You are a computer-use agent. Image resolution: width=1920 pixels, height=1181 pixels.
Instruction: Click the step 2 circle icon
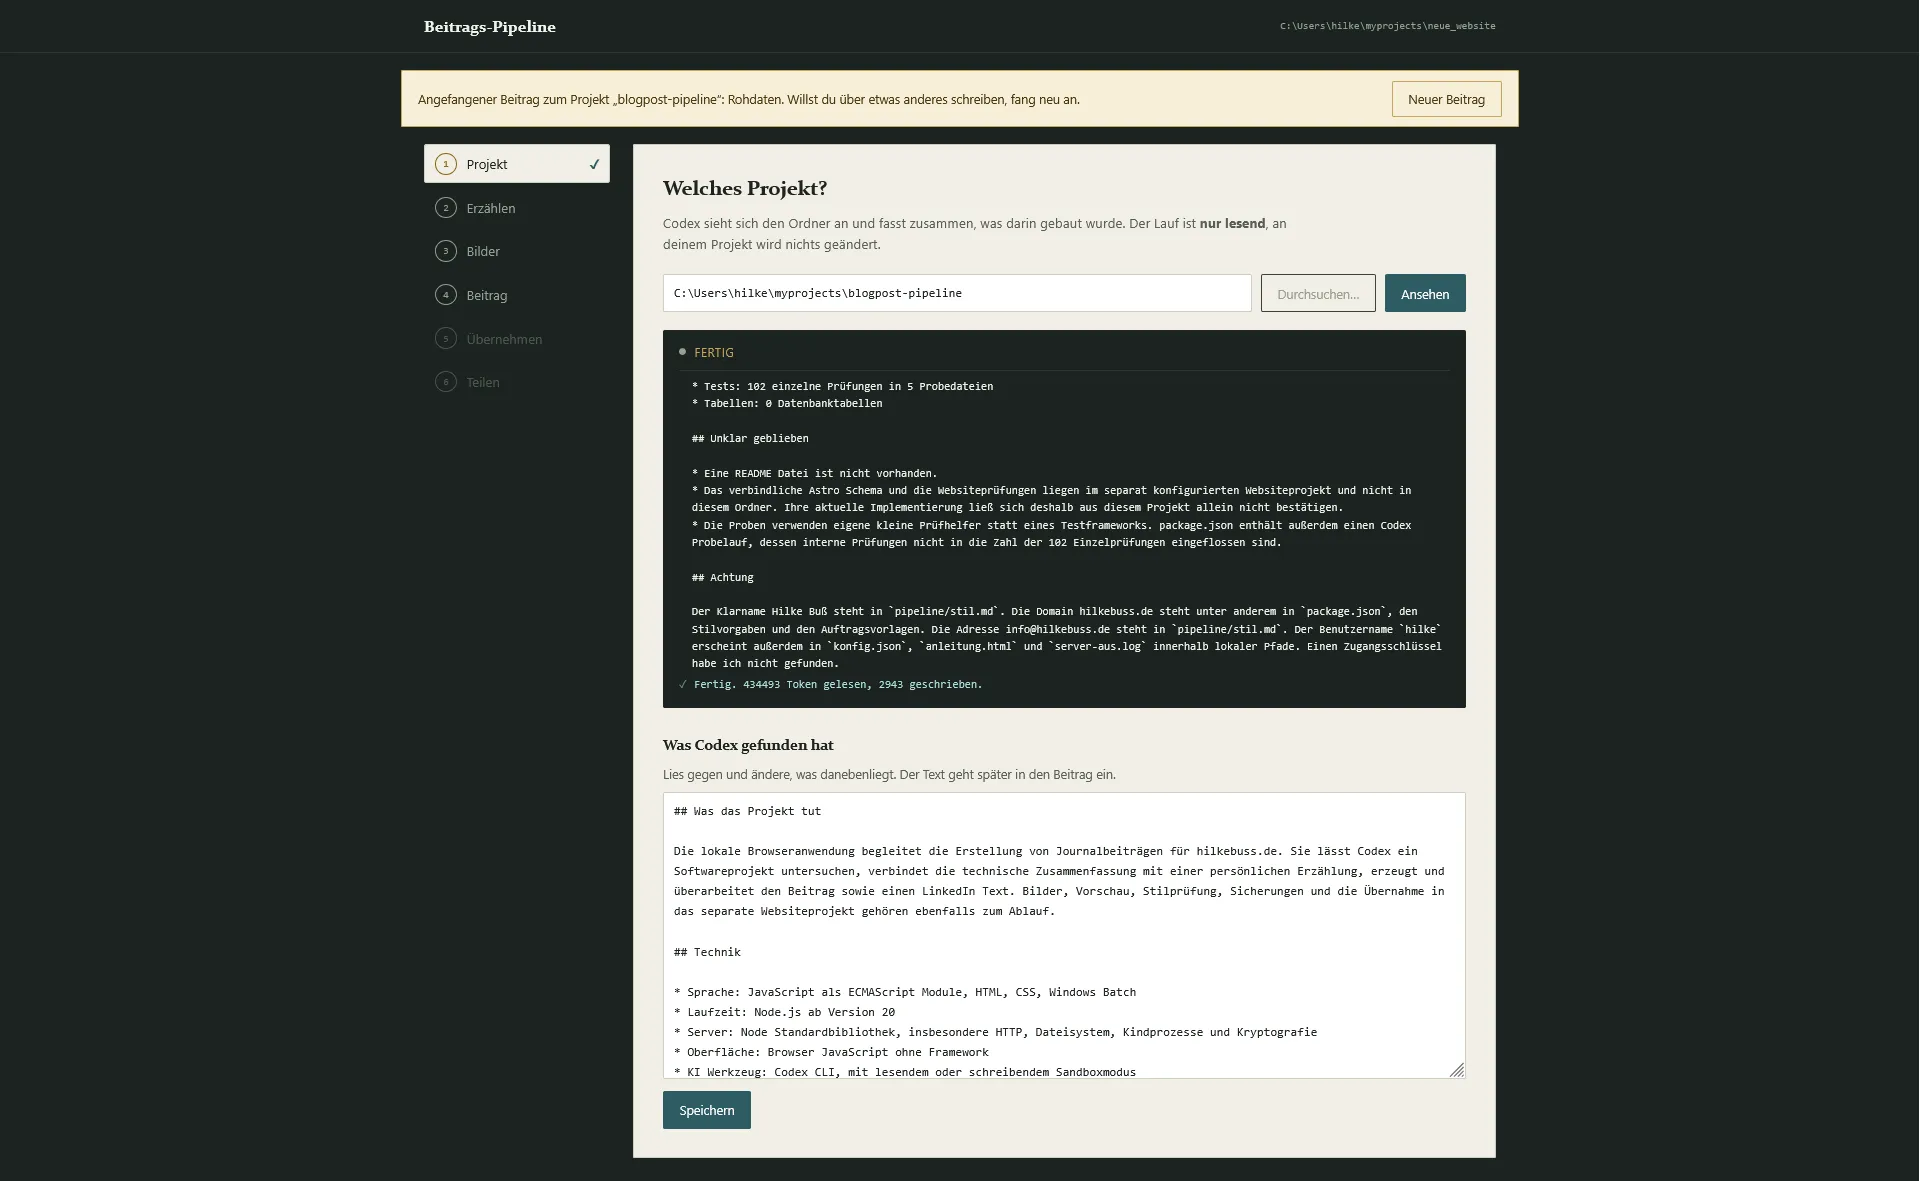tap(446, 208)
